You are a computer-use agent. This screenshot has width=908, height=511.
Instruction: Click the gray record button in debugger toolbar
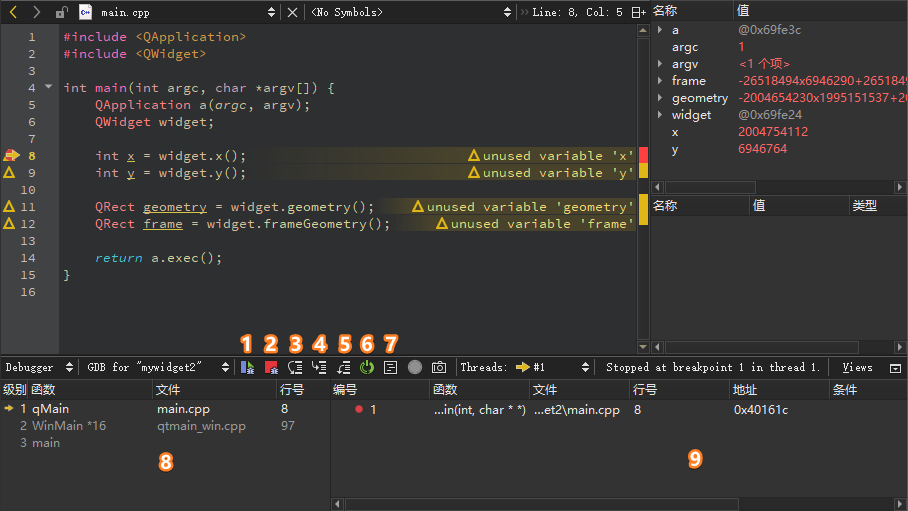(x=415, y=368)
